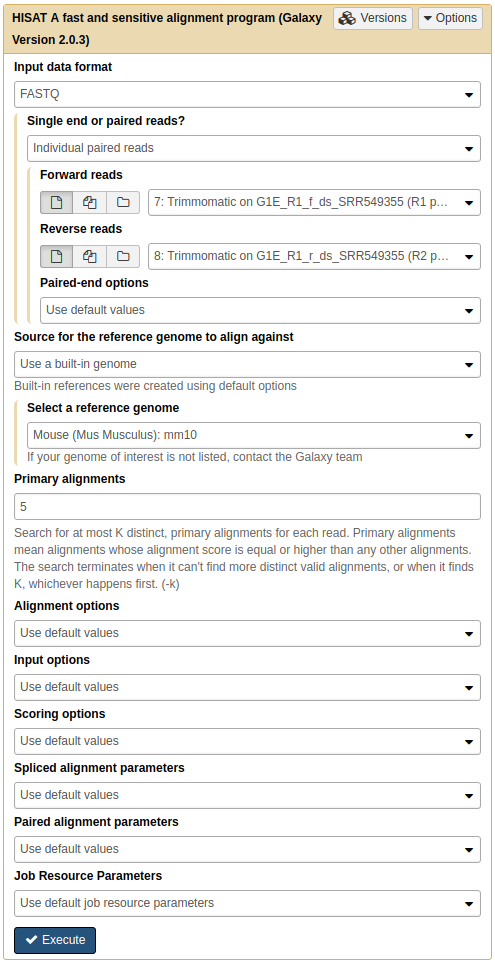
Task: Choose multiple datasets icon for Reverse reads
Action: [x=90, y=256]
